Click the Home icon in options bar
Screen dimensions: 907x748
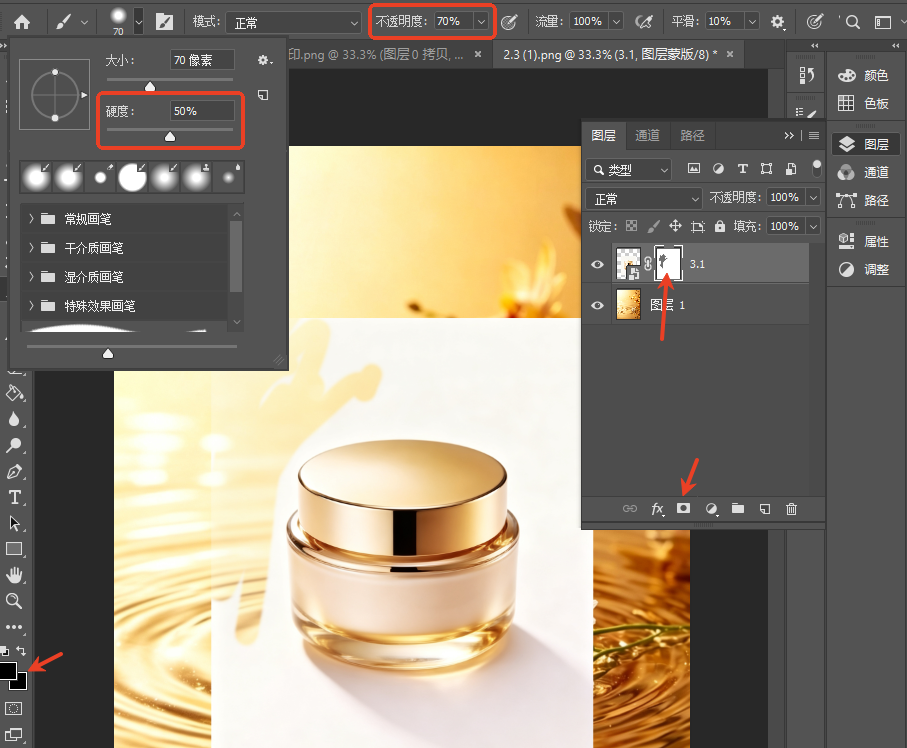click(x=22, y=22)
